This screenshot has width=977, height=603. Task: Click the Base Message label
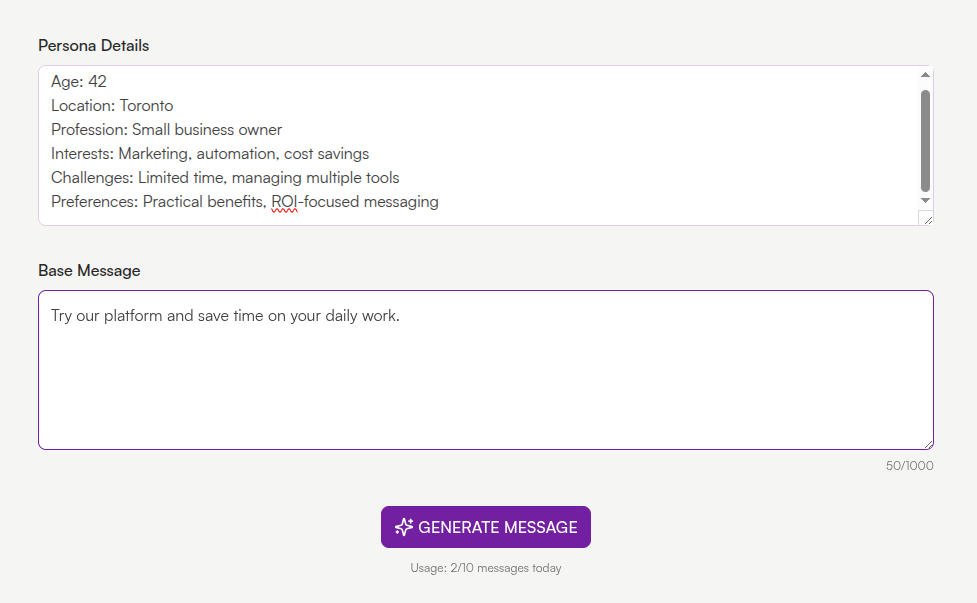(90, 270)
